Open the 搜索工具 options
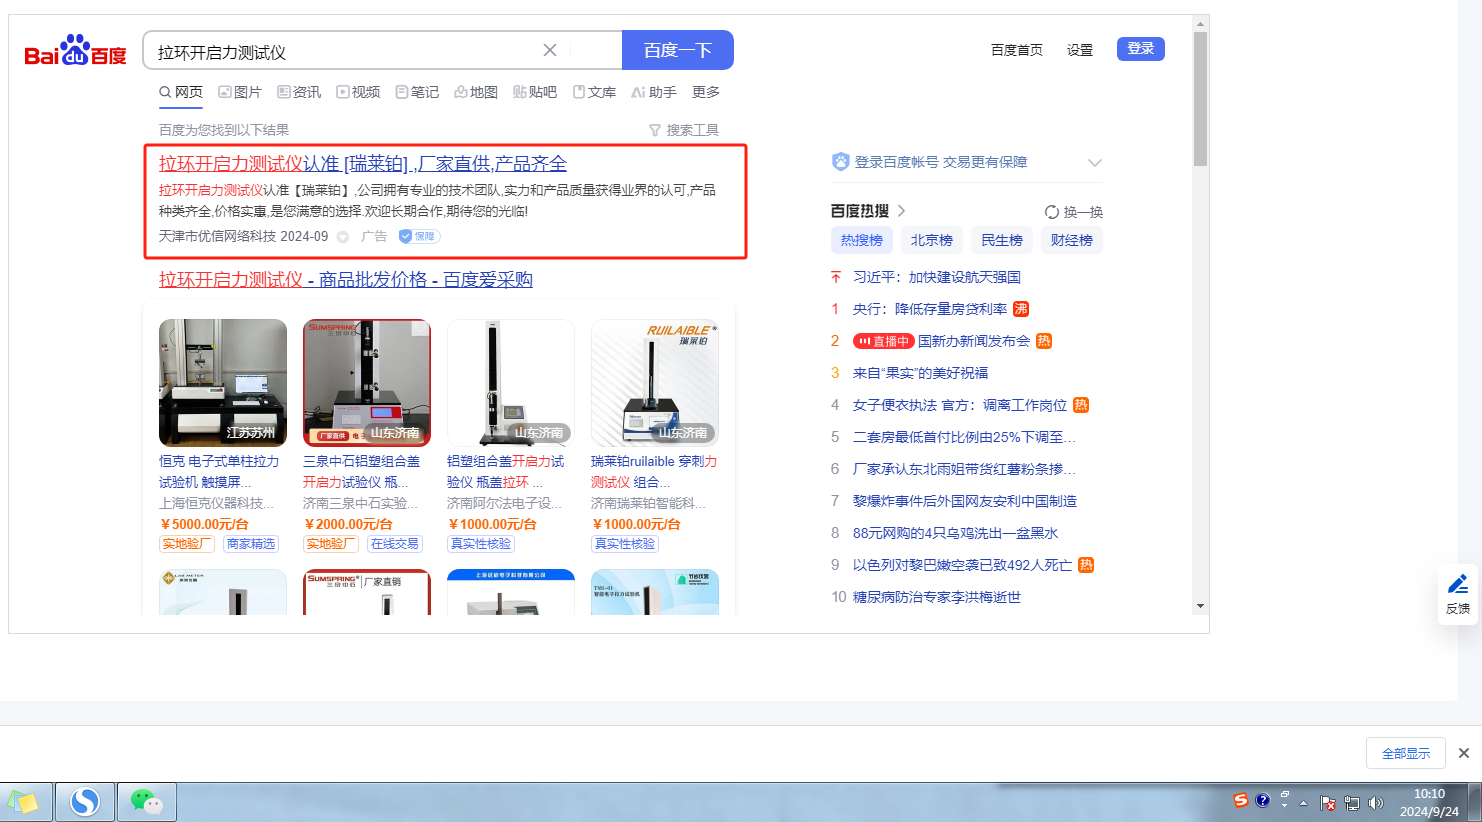This screenshot has height=822, width=1482. click(x=684, y=130)
